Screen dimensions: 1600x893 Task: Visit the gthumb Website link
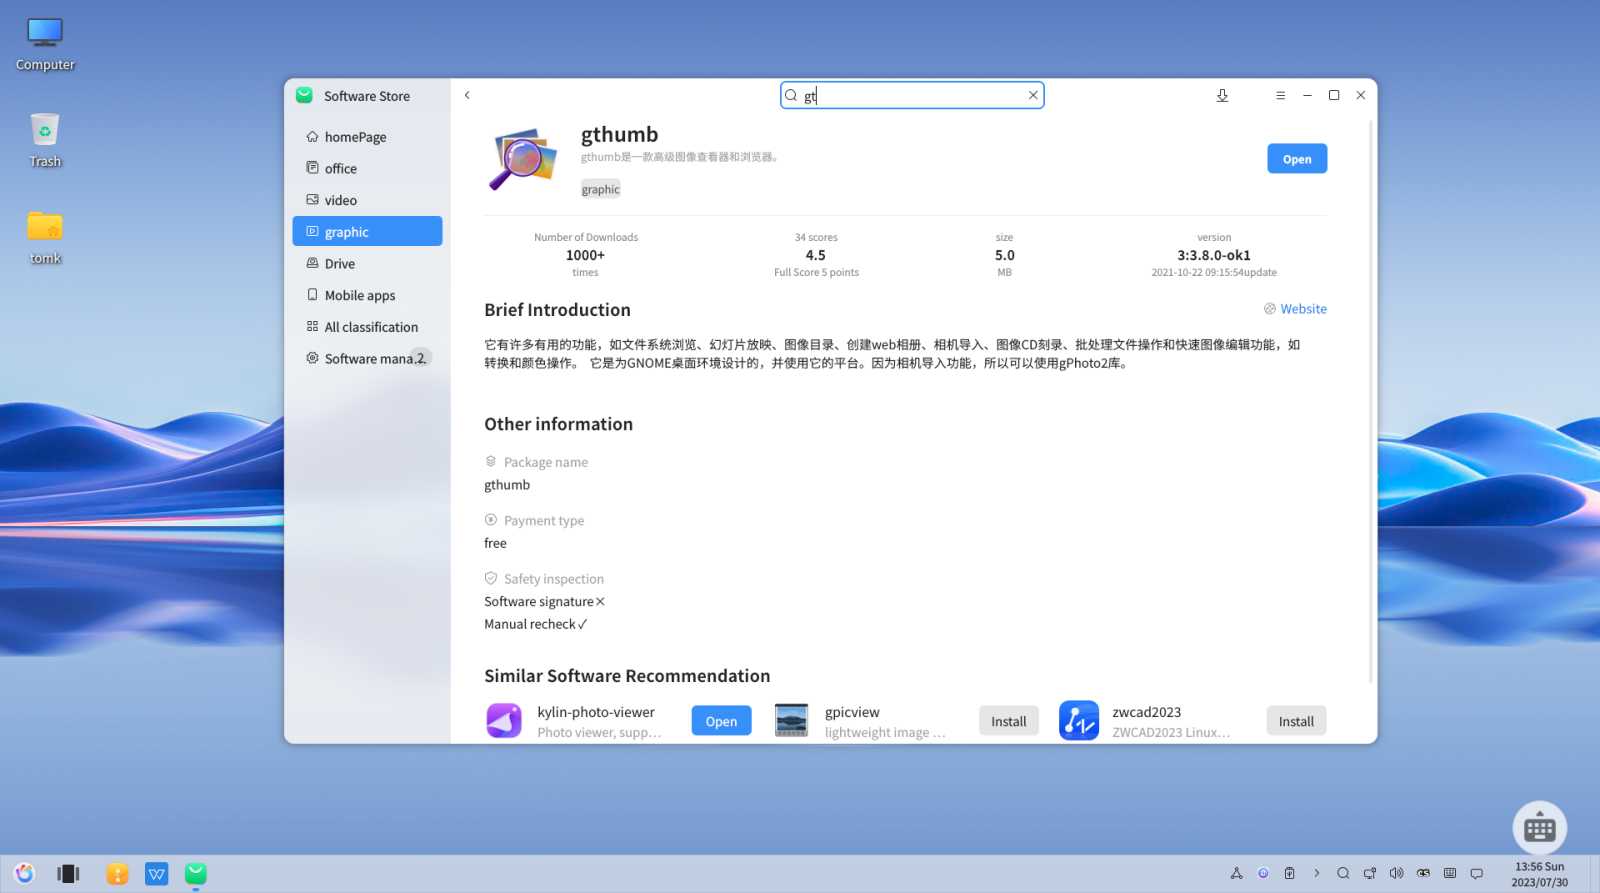click(1295, 309)
